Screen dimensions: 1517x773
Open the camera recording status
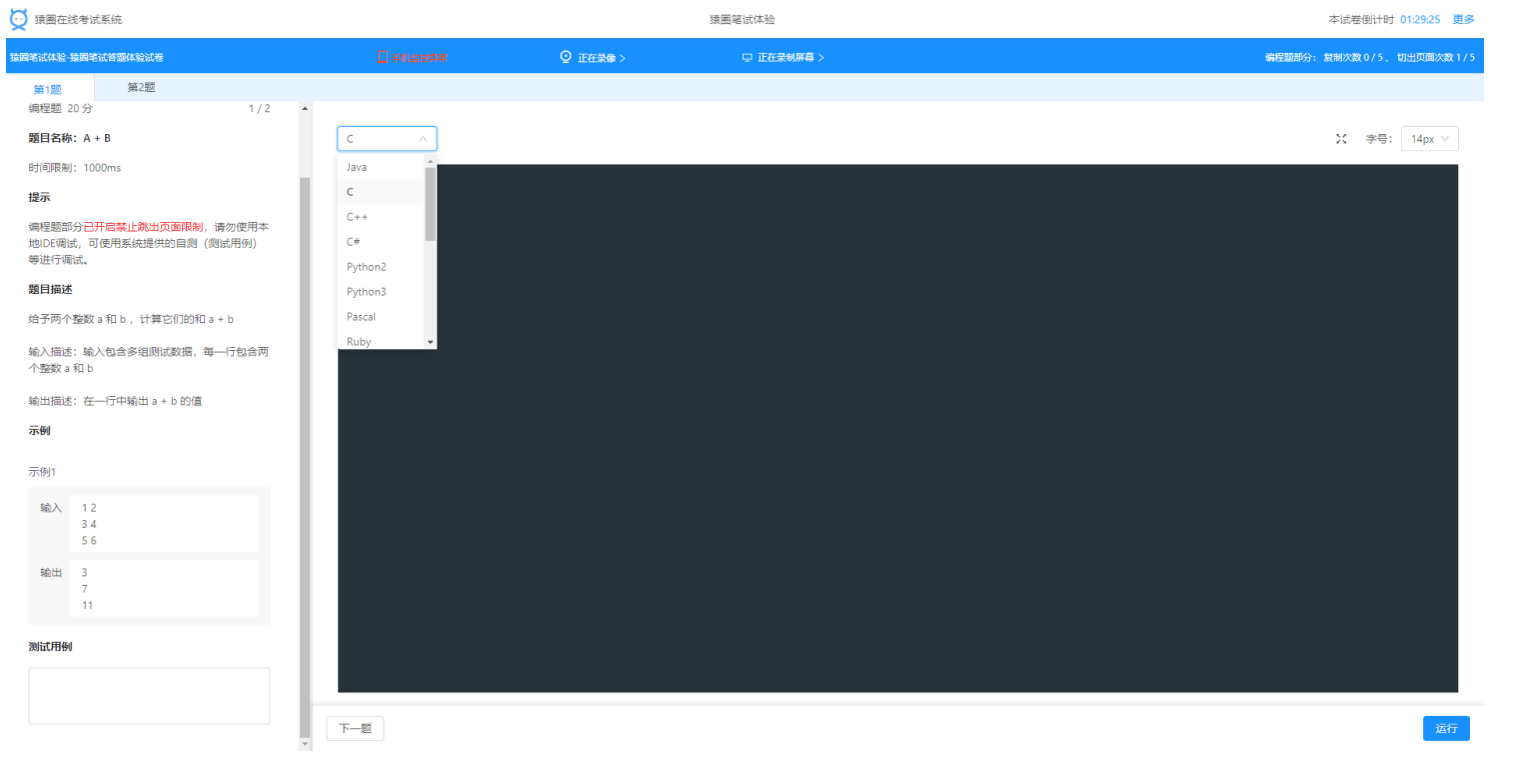[x=593, y=57]
